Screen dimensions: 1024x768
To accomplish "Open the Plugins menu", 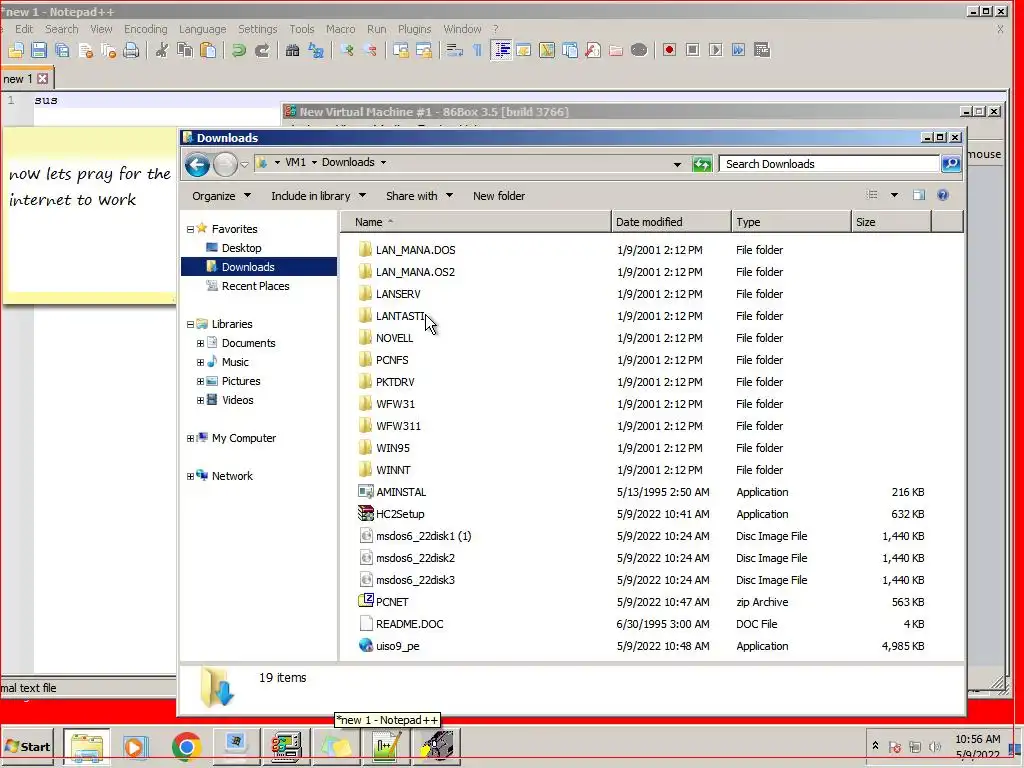I will pos(415,29).
